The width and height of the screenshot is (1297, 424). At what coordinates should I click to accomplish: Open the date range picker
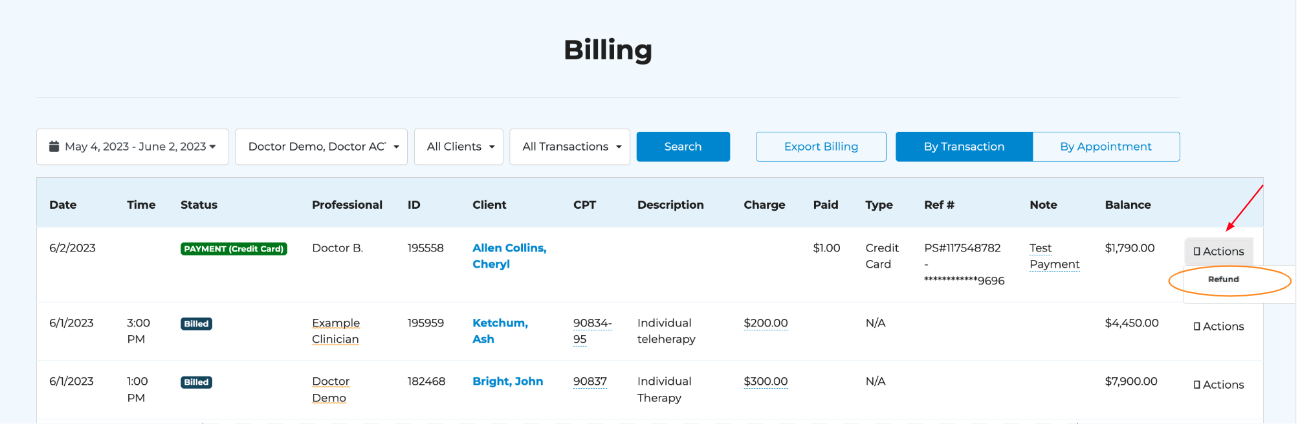(x=133, y=147)
